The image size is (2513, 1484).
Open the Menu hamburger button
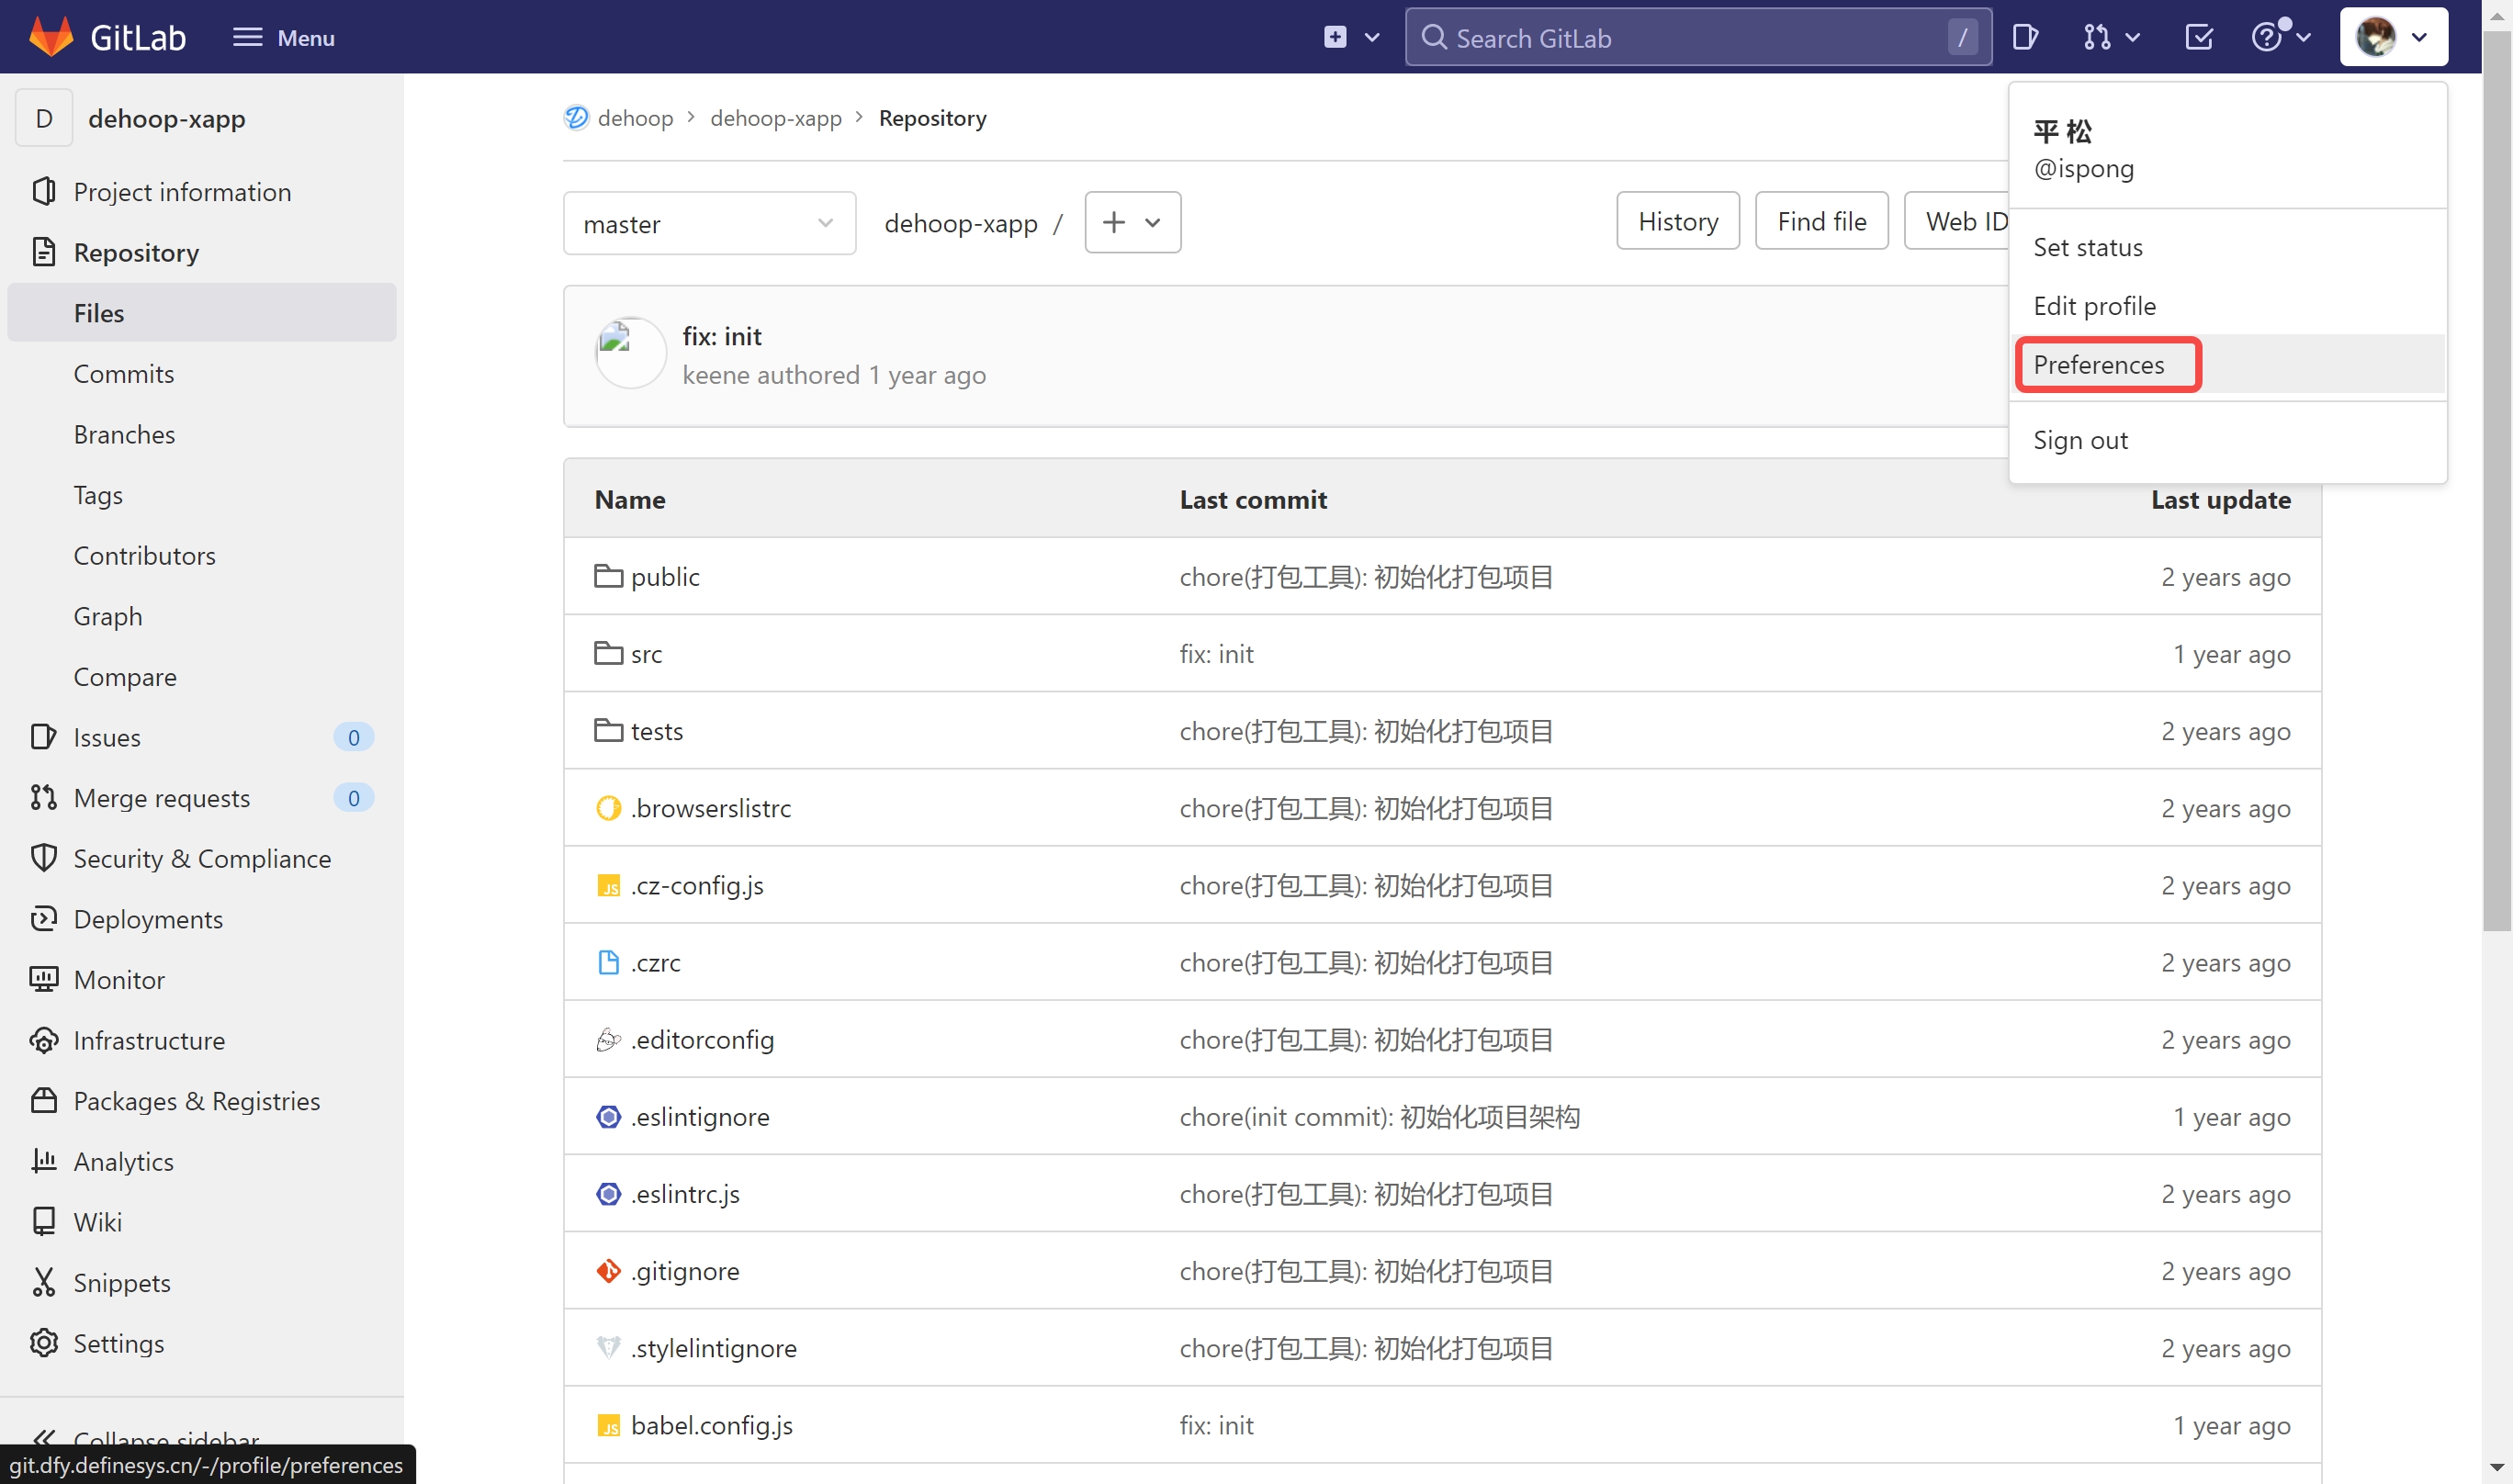pos(283,37)
